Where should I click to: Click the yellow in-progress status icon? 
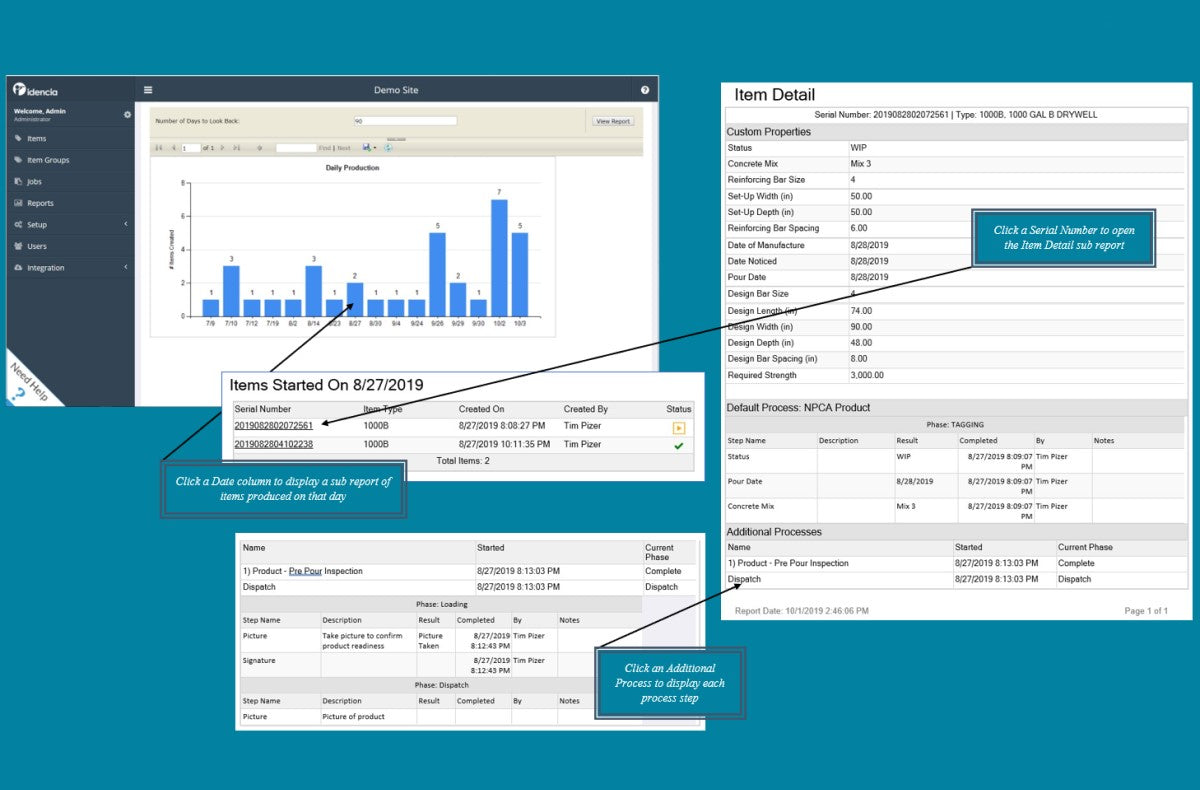click(679, 427)
